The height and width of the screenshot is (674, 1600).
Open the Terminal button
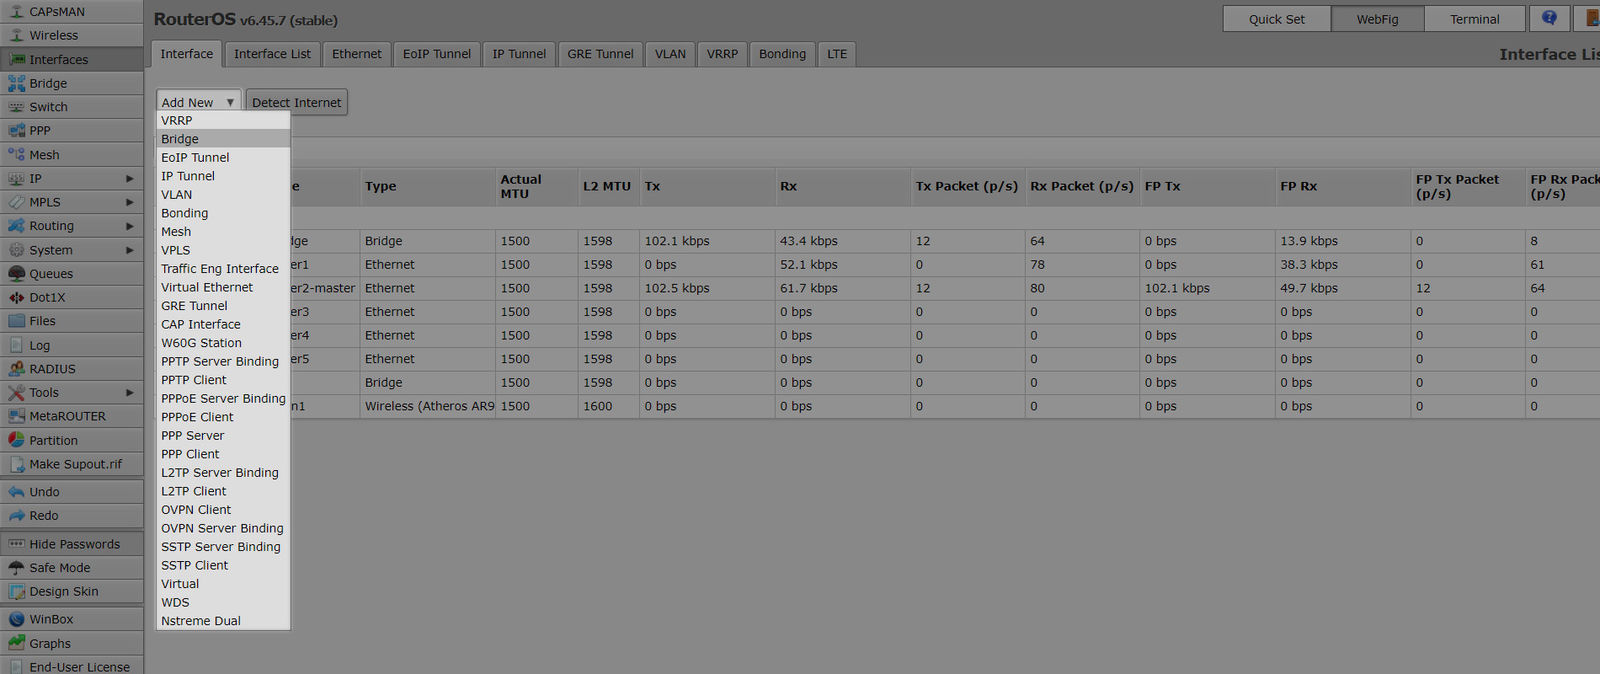click(1474, 19)
